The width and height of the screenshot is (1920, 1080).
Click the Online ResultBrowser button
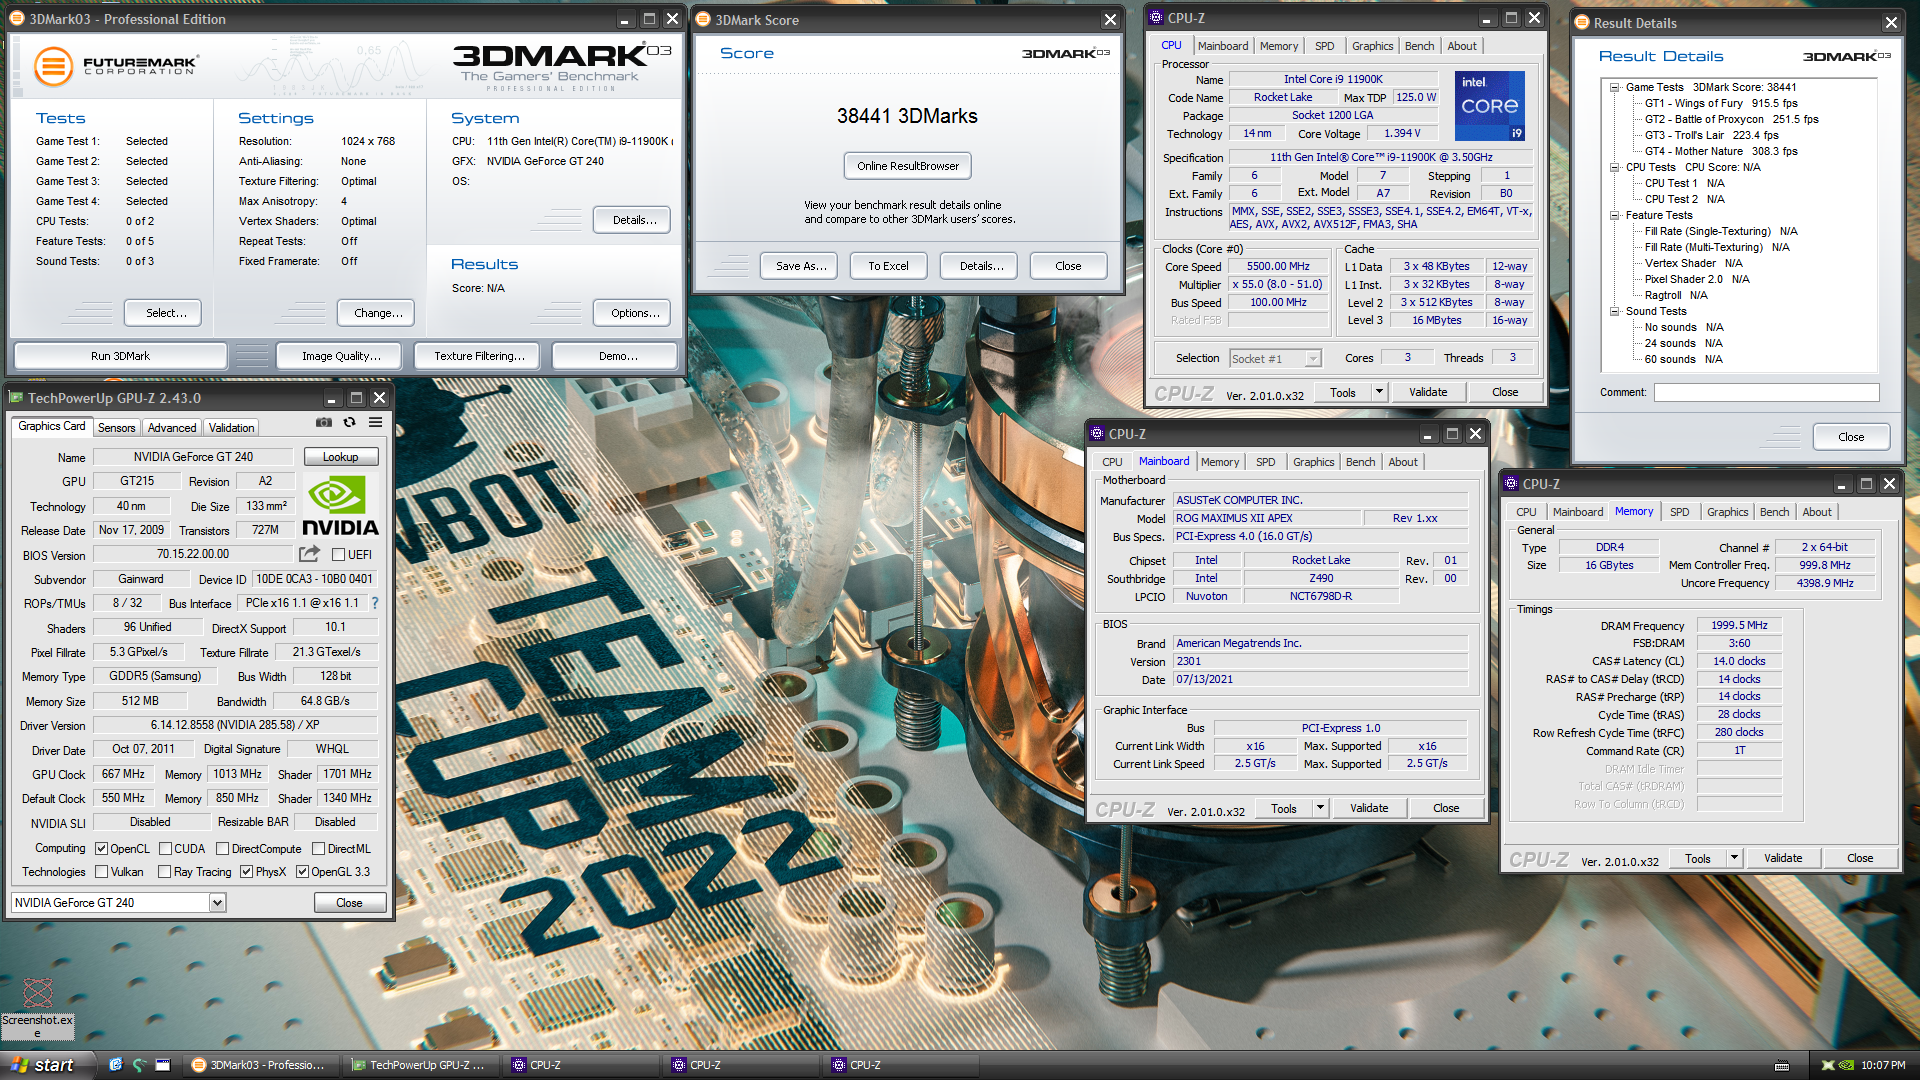click(907, 166)
